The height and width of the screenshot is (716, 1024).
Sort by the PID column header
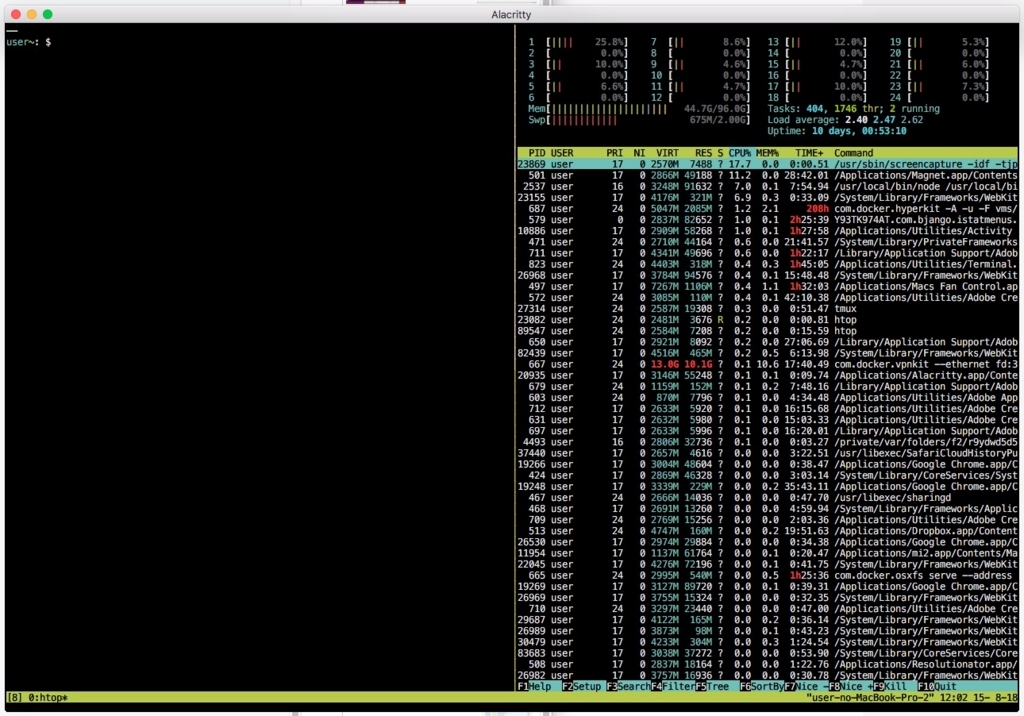click(537, 153)
